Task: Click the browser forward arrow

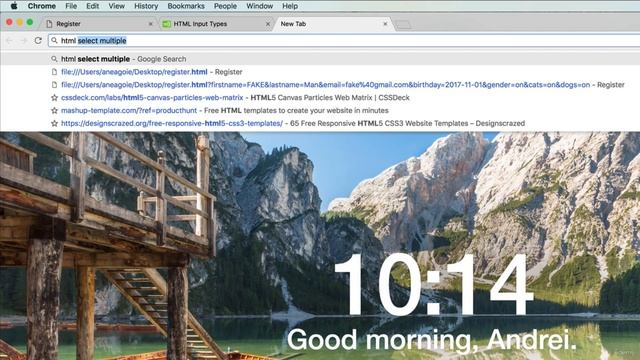Action: pos(24,40)
